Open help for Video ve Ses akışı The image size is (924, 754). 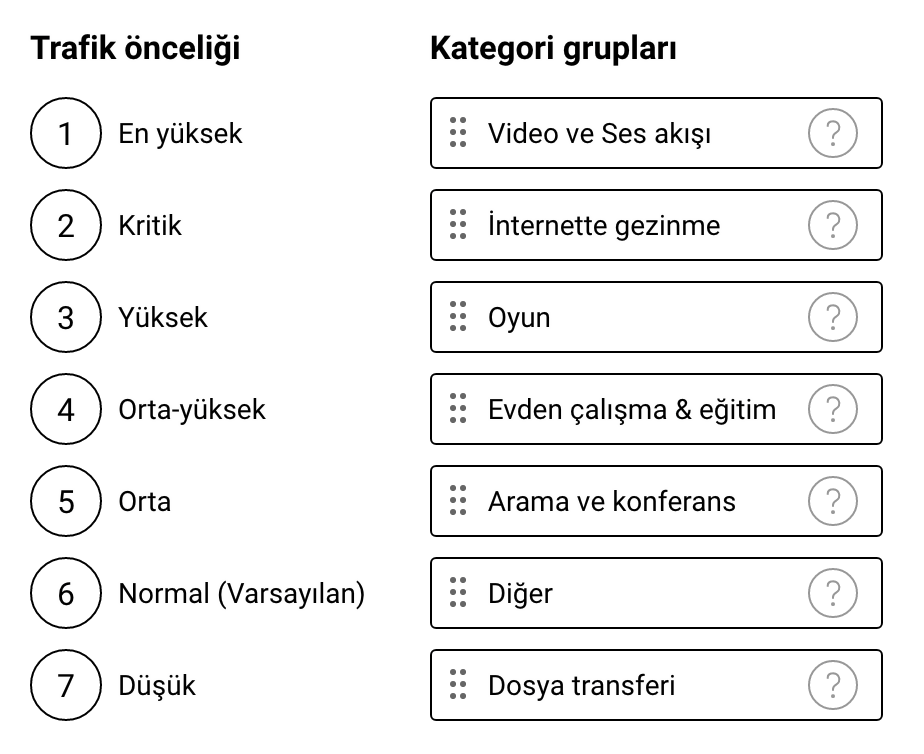click(832, 133)
